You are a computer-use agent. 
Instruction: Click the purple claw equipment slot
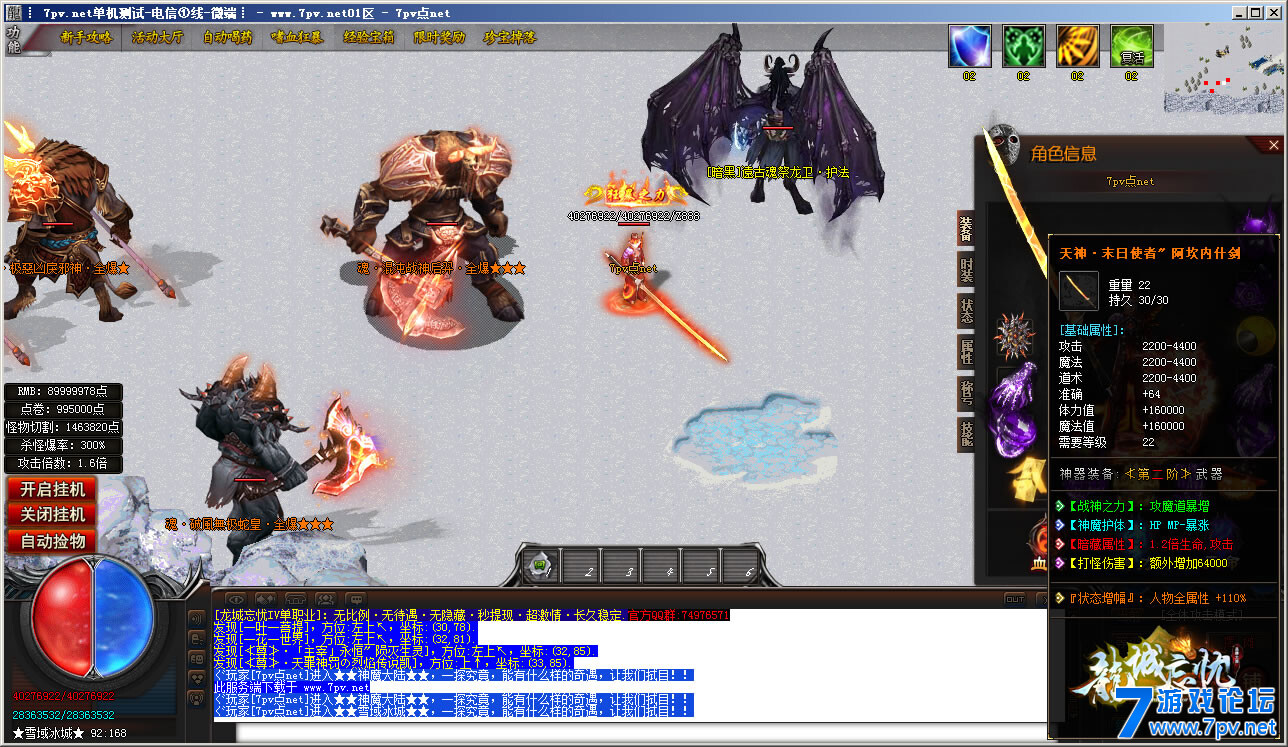pos(1013,408)
